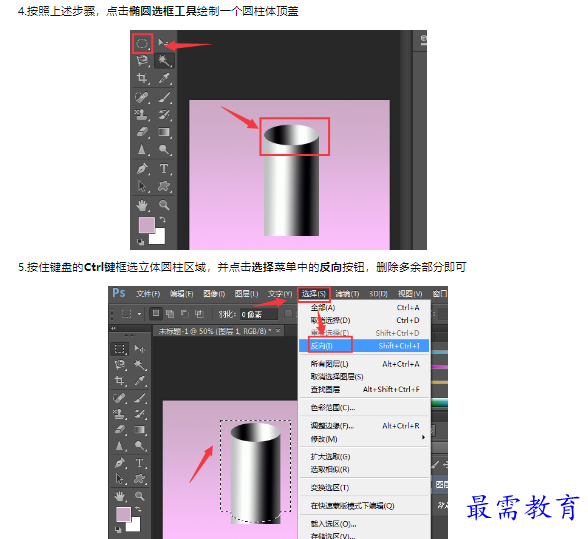
Task: Choose the Gradient tool in upper screenshot
Action: pos(164,132)
